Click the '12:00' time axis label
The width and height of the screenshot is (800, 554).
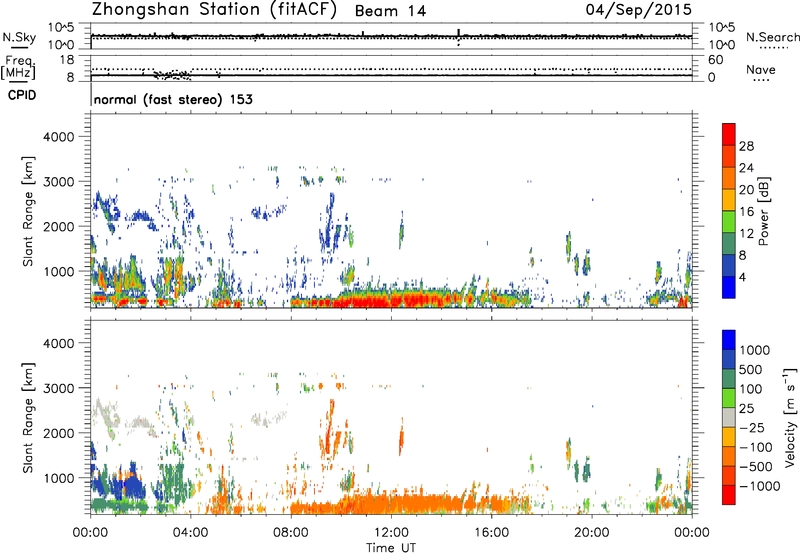tap(391, 533)
